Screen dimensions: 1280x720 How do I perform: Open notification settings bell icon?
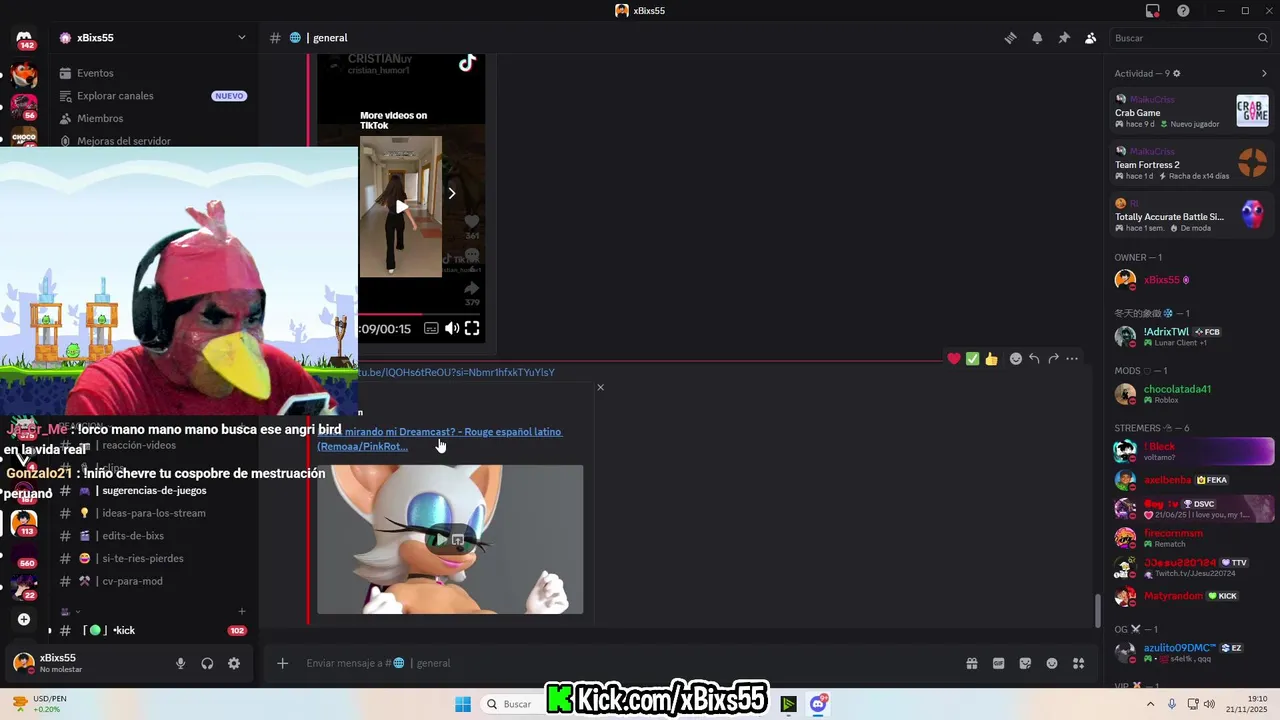[1037, 38]
